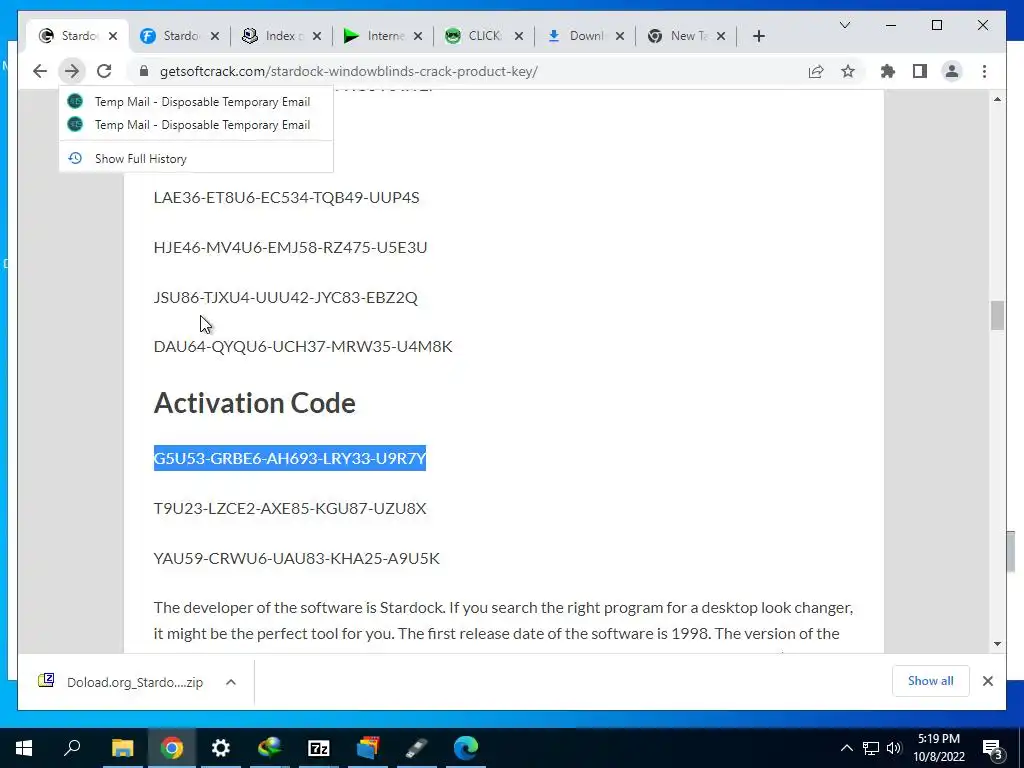Image resolution: width=1024 pixels, height=768 pixels.
Task: Open the tab search chevron
Action: click(844, 25)
